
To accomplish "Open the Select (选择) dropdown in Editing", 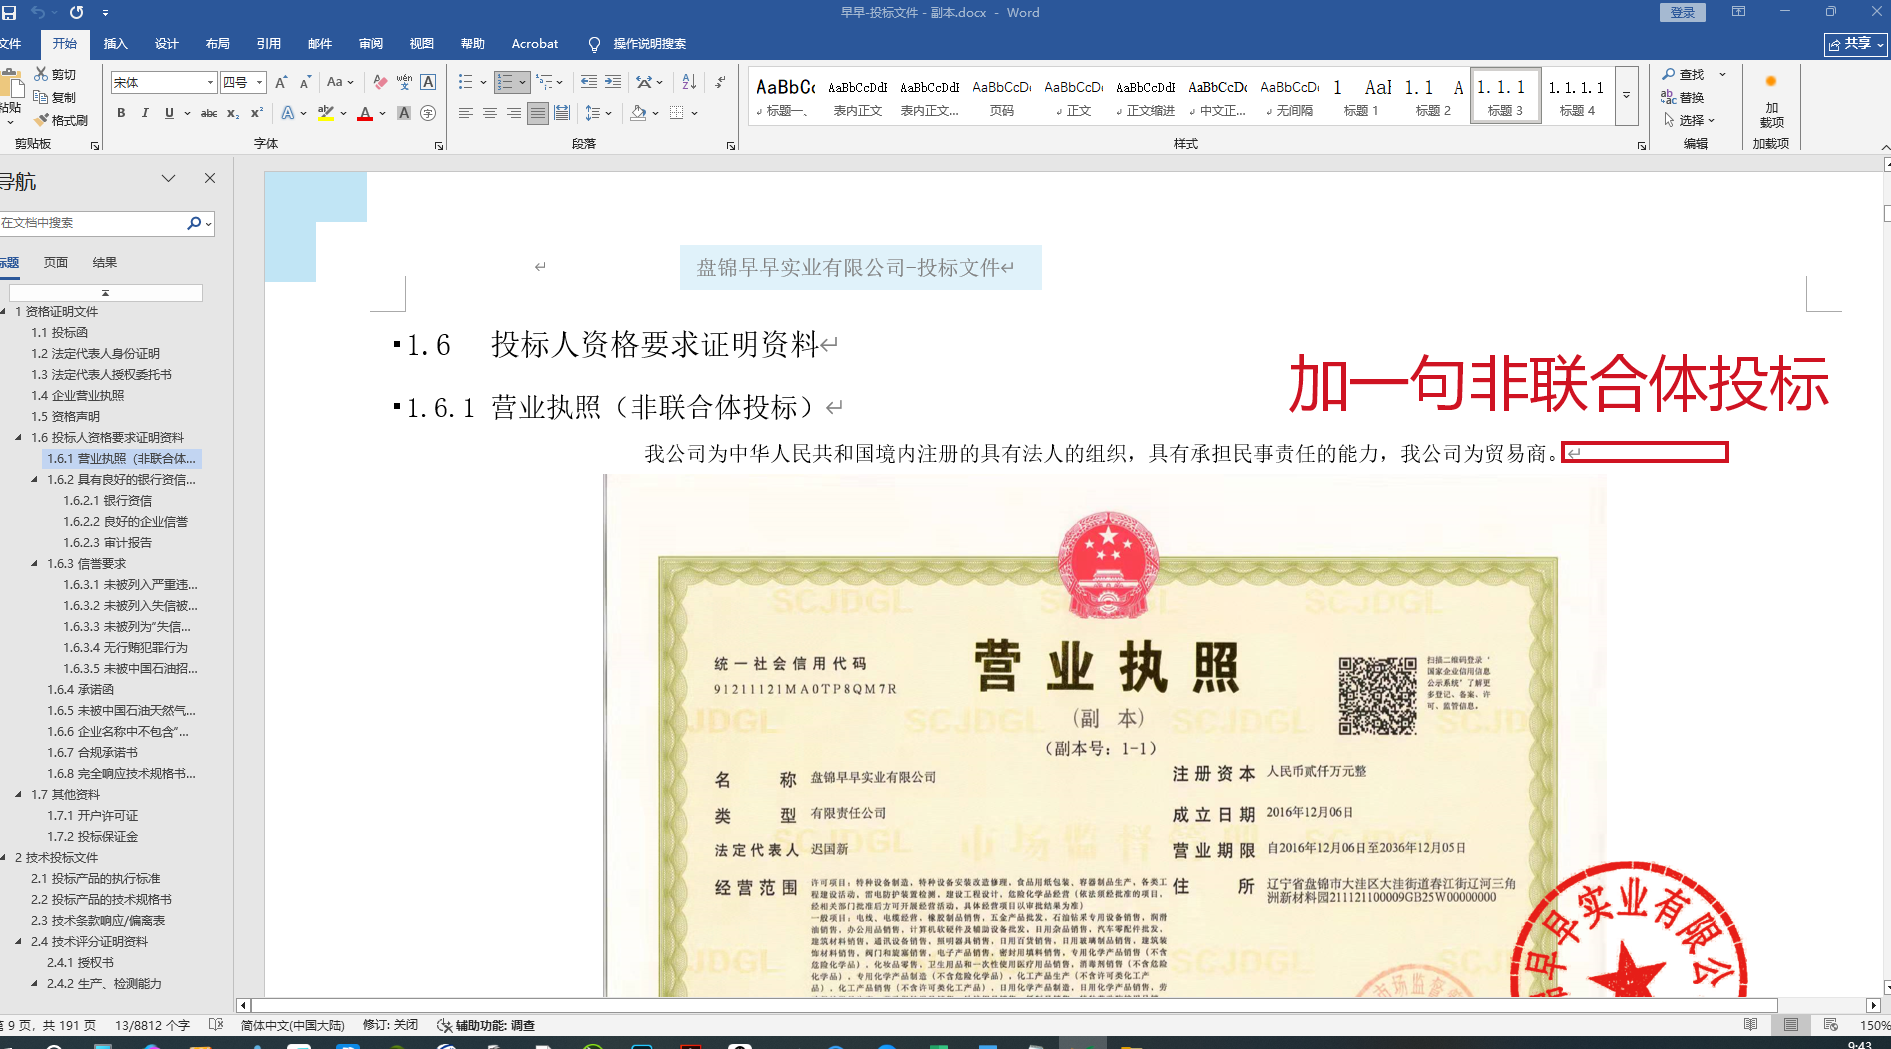I will [1690, 120].
